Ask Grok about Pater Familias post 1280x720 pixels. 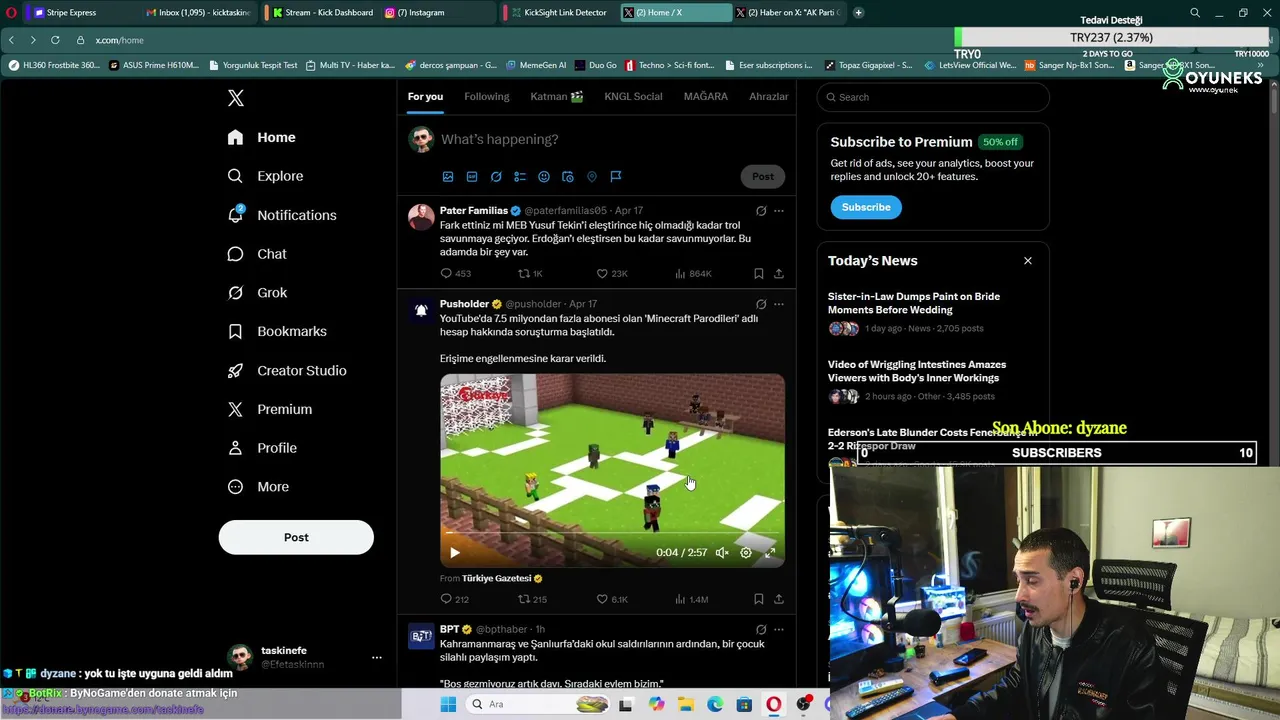pos(761,211)
